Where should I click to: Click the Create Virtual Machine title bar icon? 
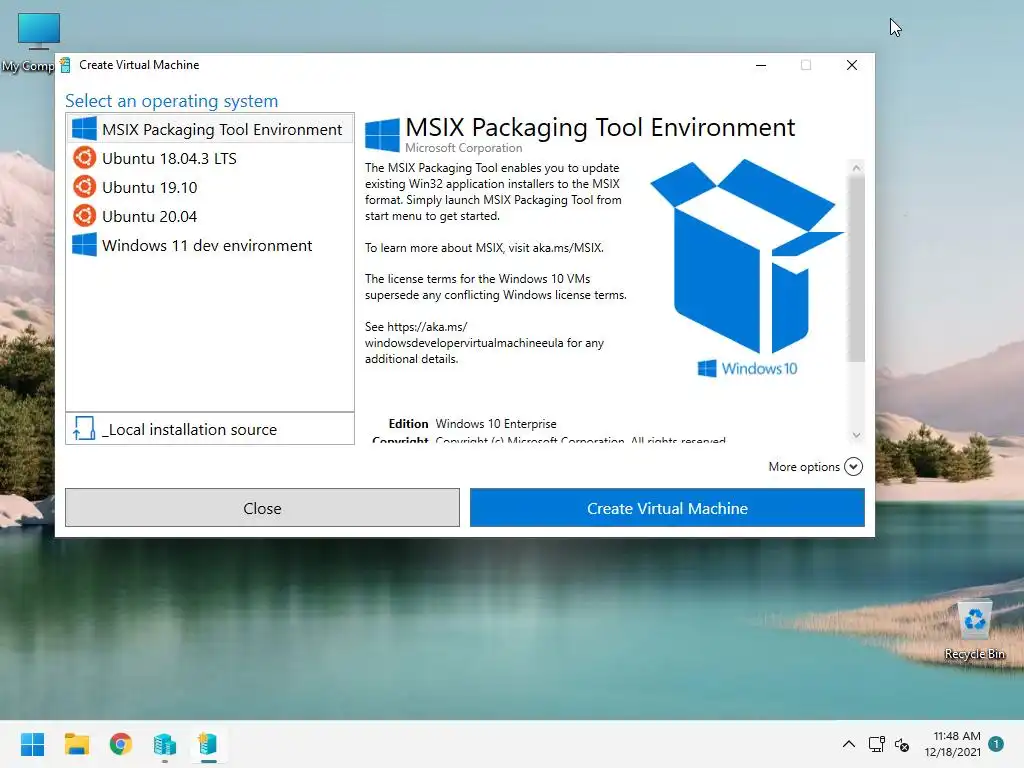65,65
